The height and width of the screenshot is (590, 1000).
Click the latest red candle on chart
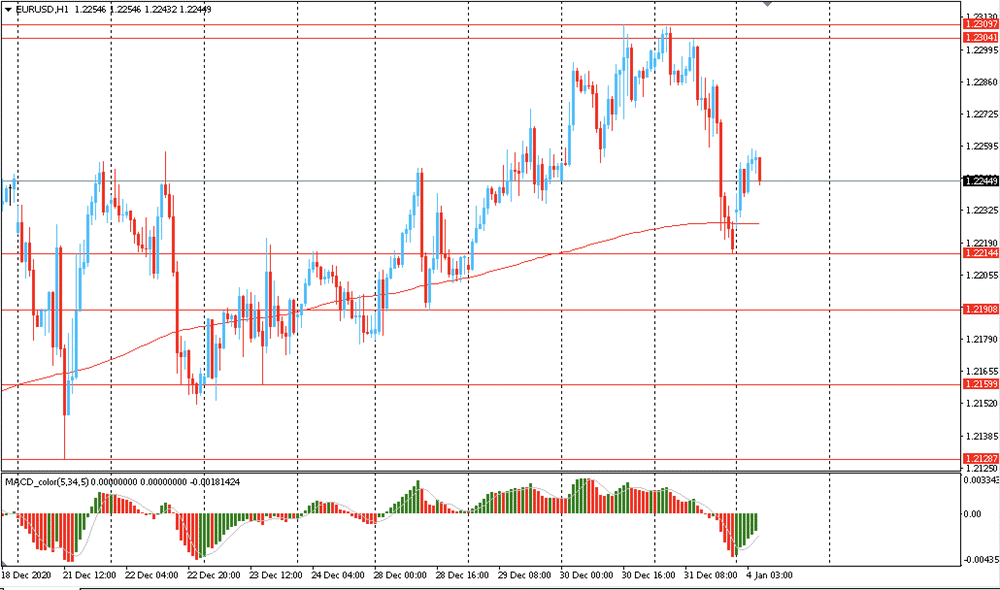(760, 170)
